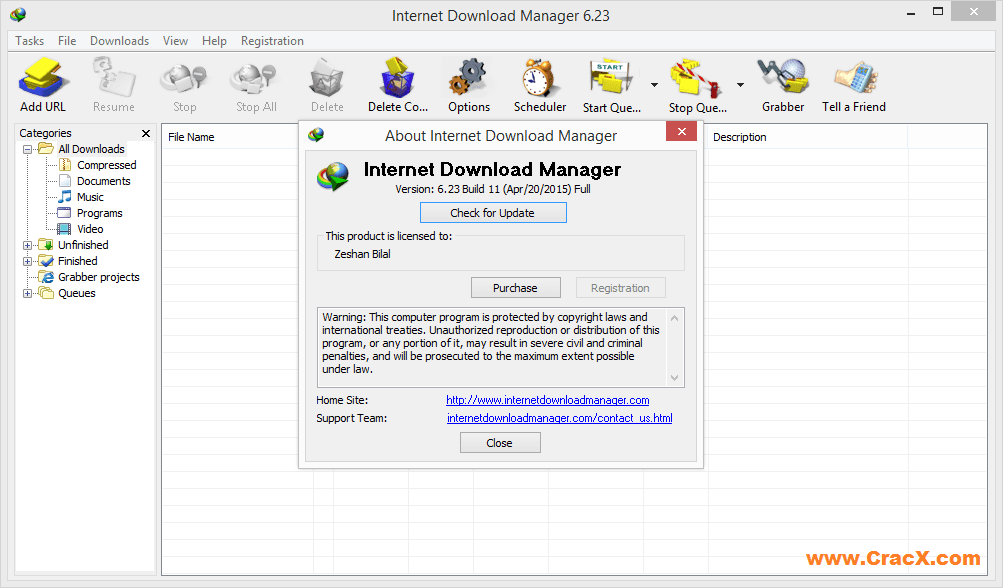Click the 'Zeshan Bilal' licensee name
This screenshot has height=588, width=1003.
pyautogui.click(x=363, y=254)
